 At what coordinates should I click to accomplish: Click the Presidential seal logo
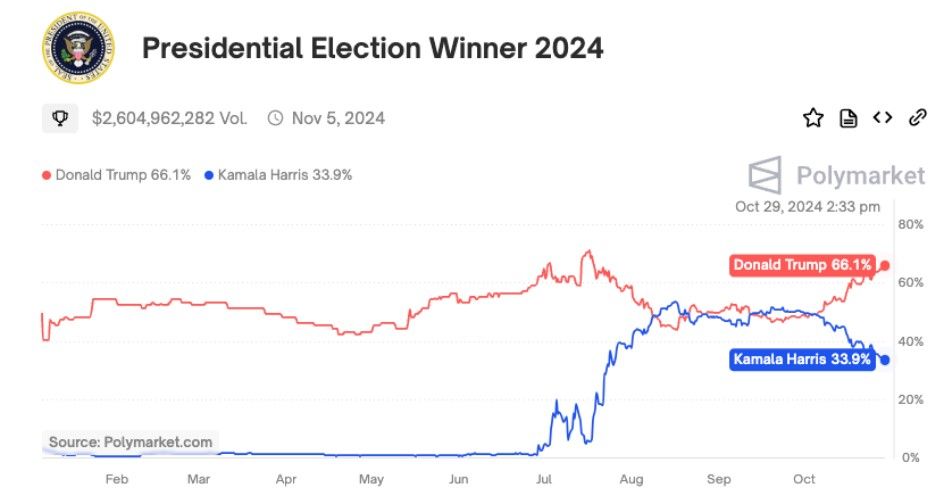click(78, 47)
